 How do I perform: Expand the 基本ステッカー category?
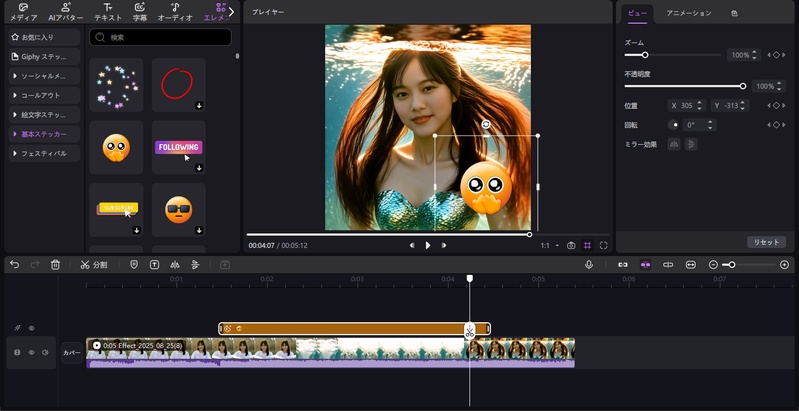coord(44,134)
